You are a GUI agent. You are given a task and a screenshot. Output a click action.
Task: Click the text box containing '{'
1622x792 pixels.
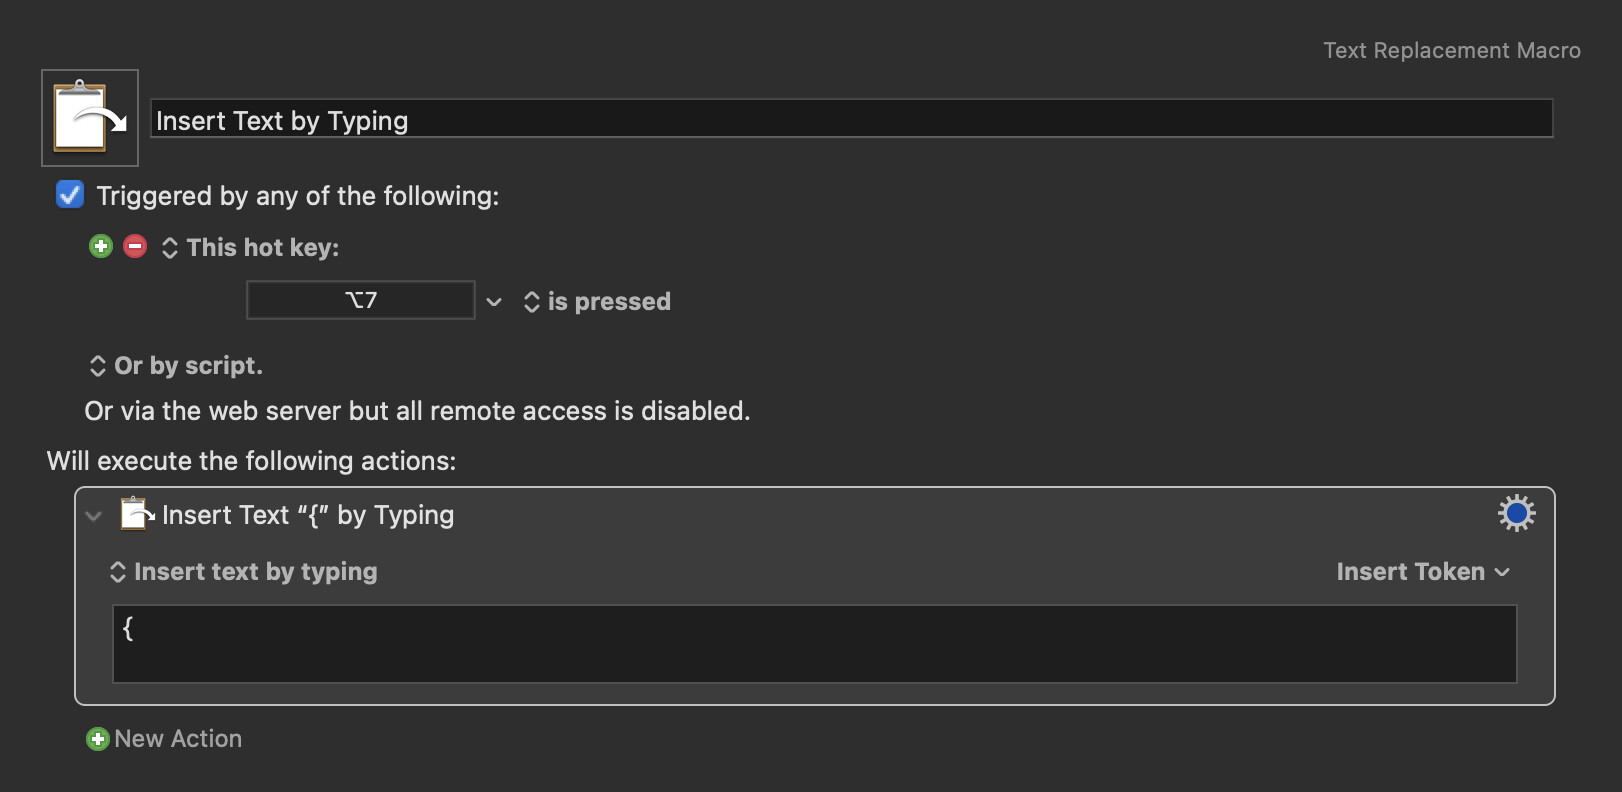tap(815, 644)
